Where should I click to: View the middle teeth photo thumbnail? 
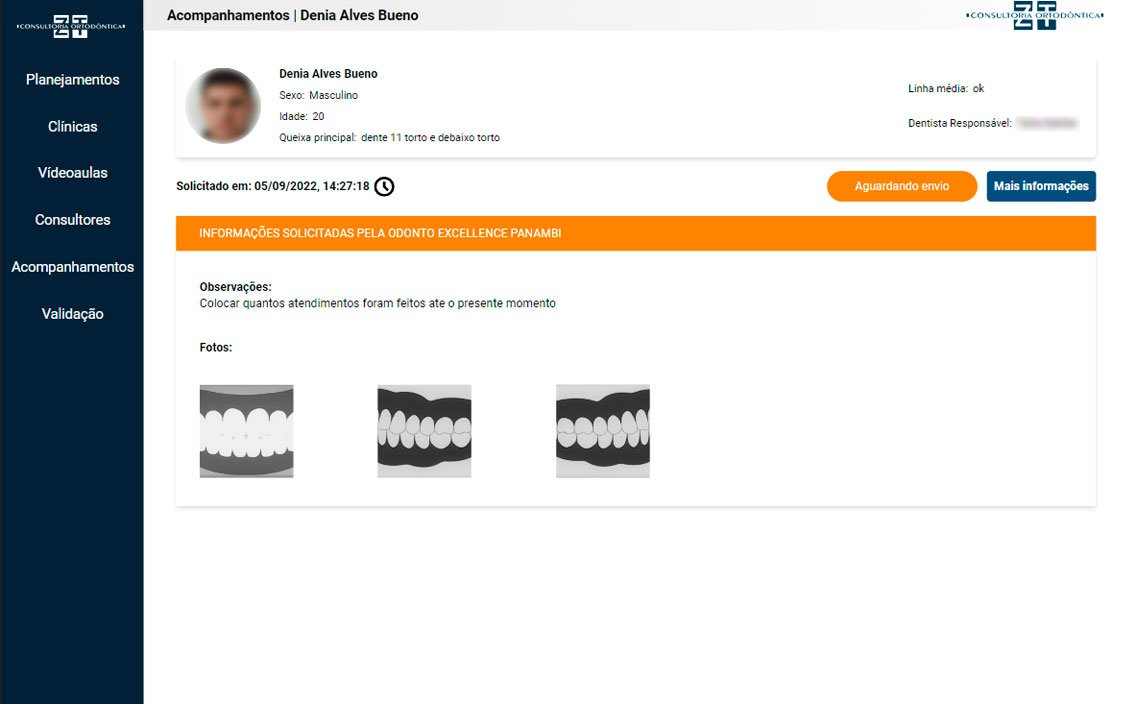424,431
